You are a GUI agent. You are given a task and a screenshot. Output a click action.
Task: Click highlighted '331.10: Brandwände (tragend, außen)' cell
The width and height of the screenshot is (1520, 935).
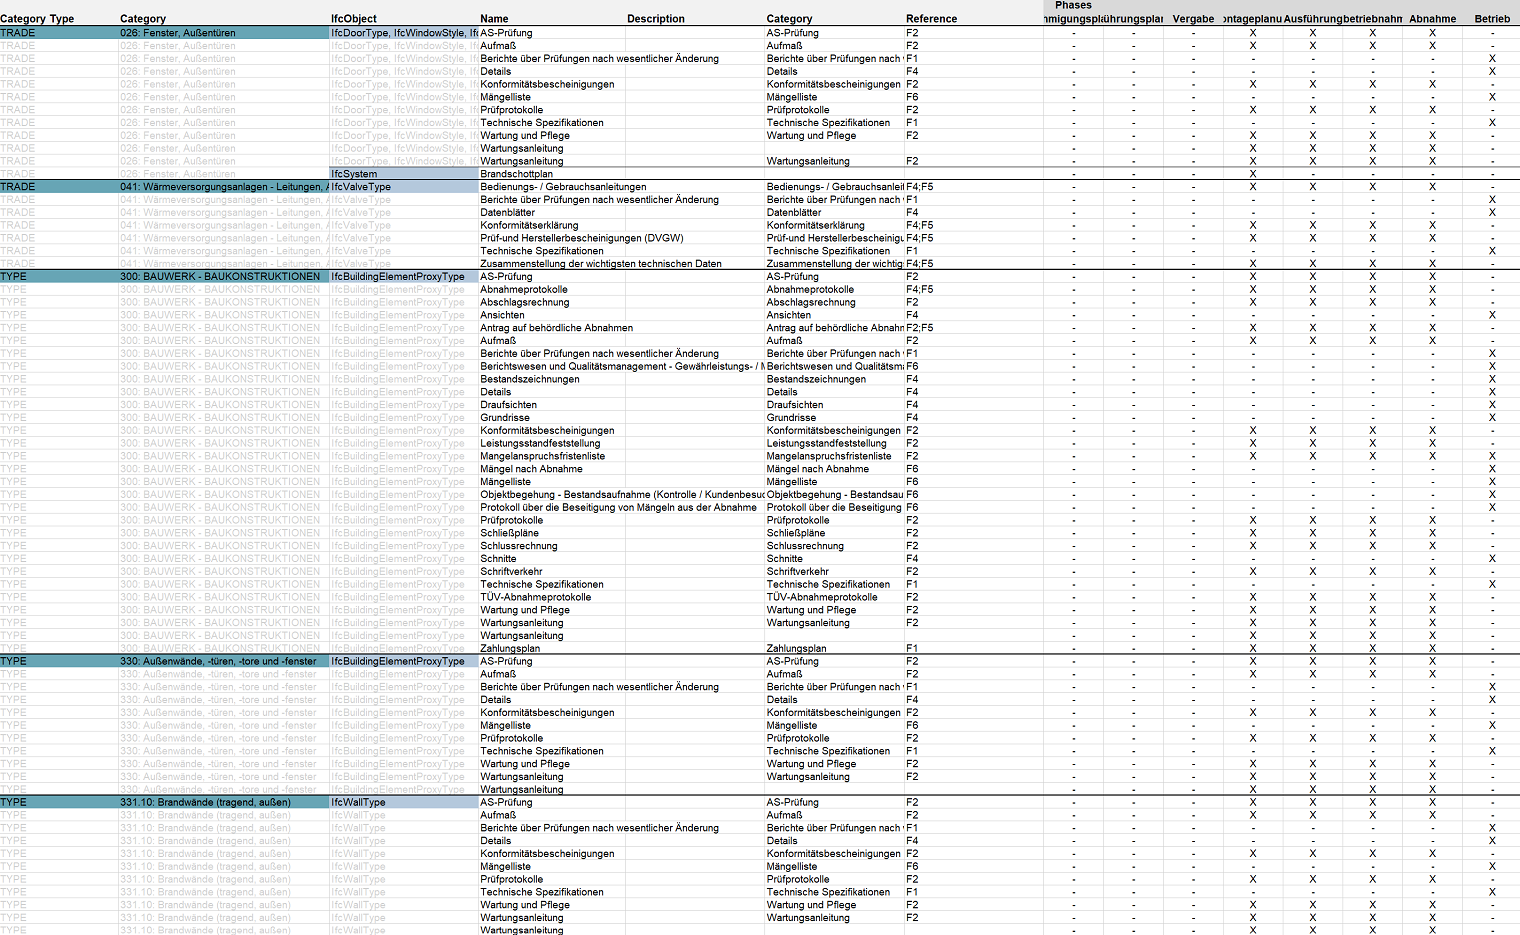[224, 802]
